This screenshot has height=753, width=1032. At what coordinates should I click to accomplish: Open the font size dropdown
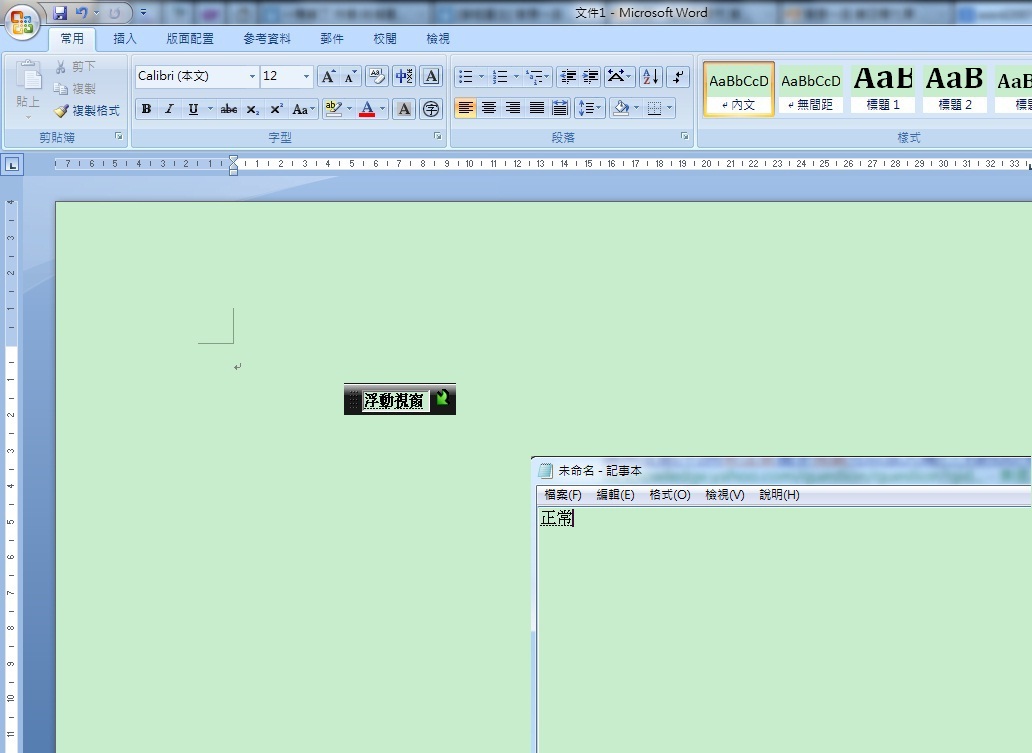click(306, 77)
